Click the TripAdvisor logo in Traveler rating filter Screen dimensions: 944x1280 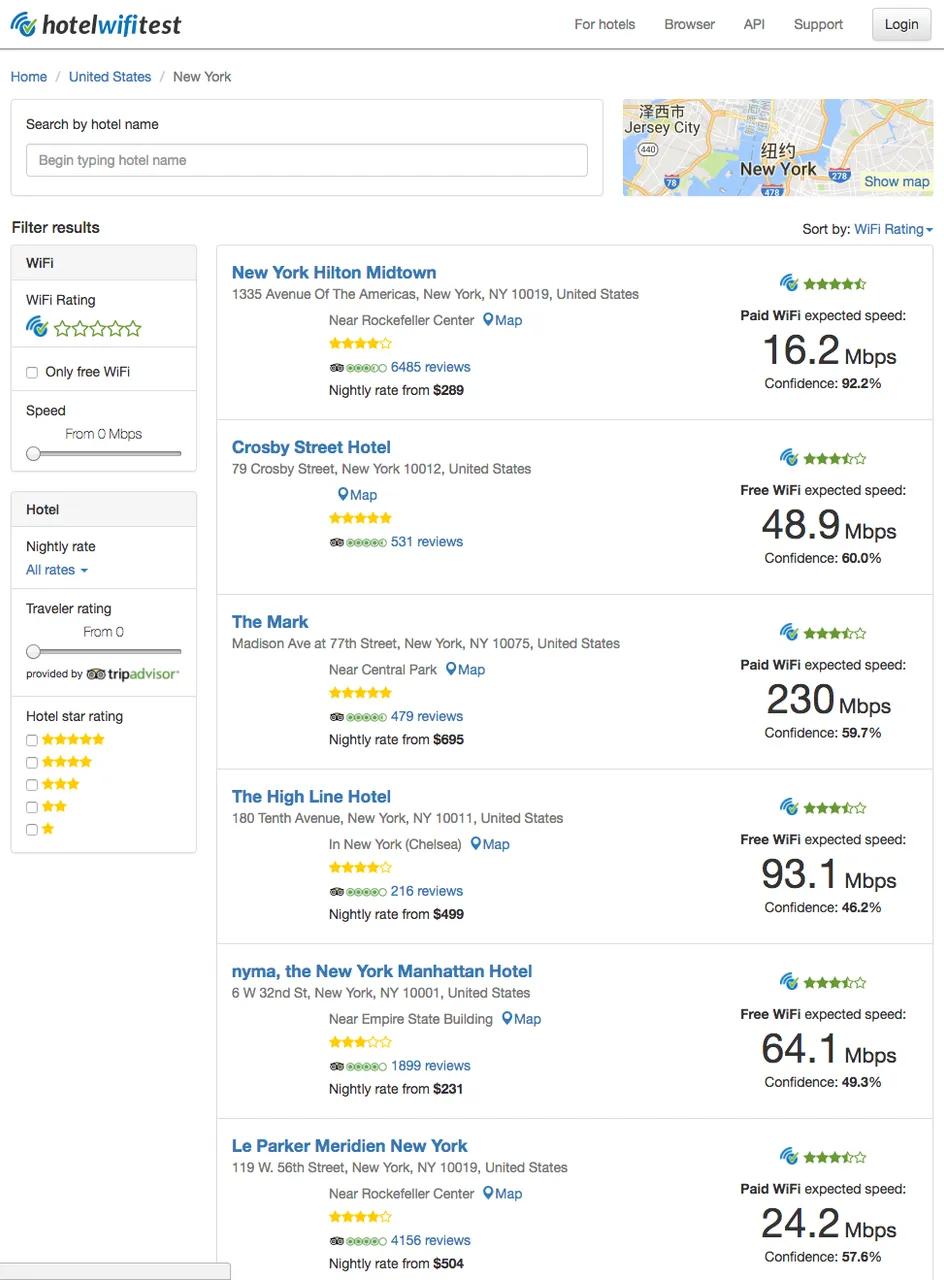click(x=133, y=674)
